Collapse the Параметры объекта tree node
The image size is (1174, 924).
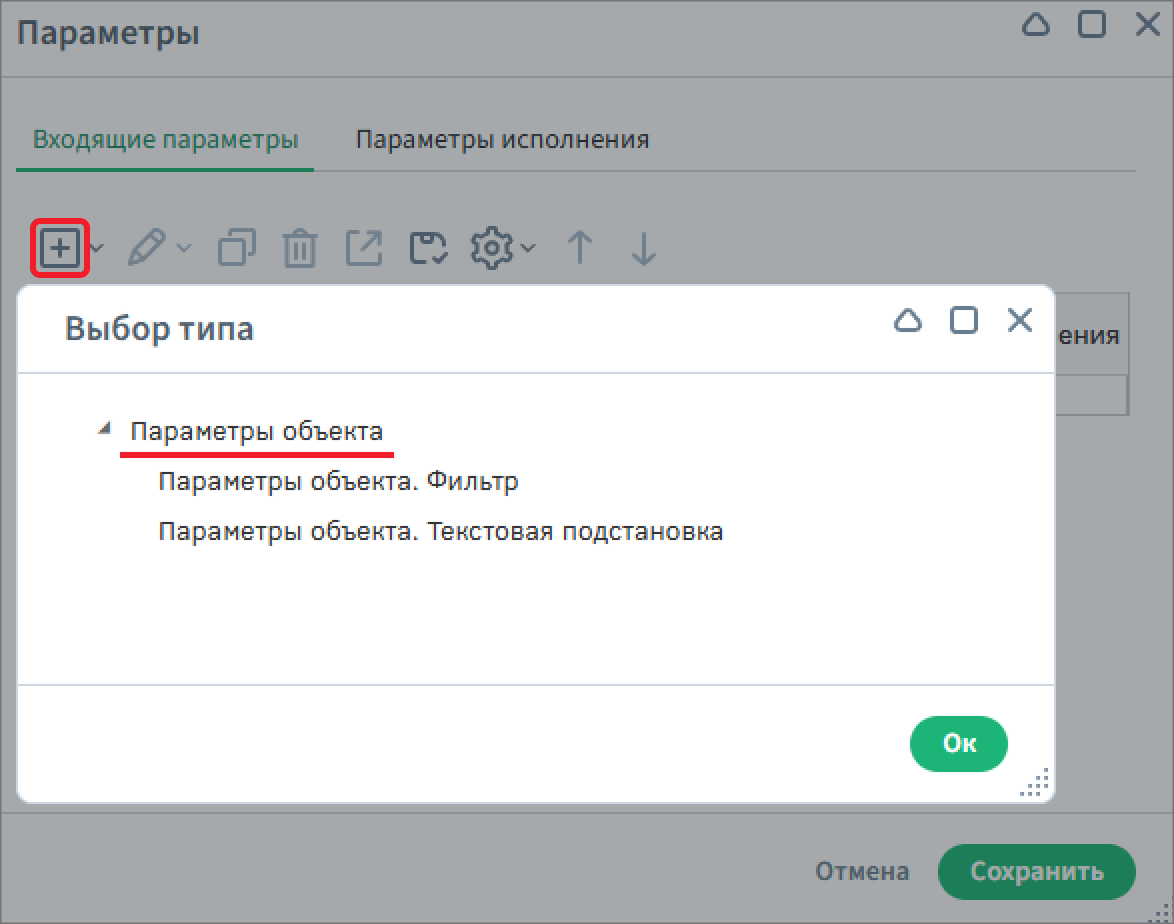click(x=103, y=427)
